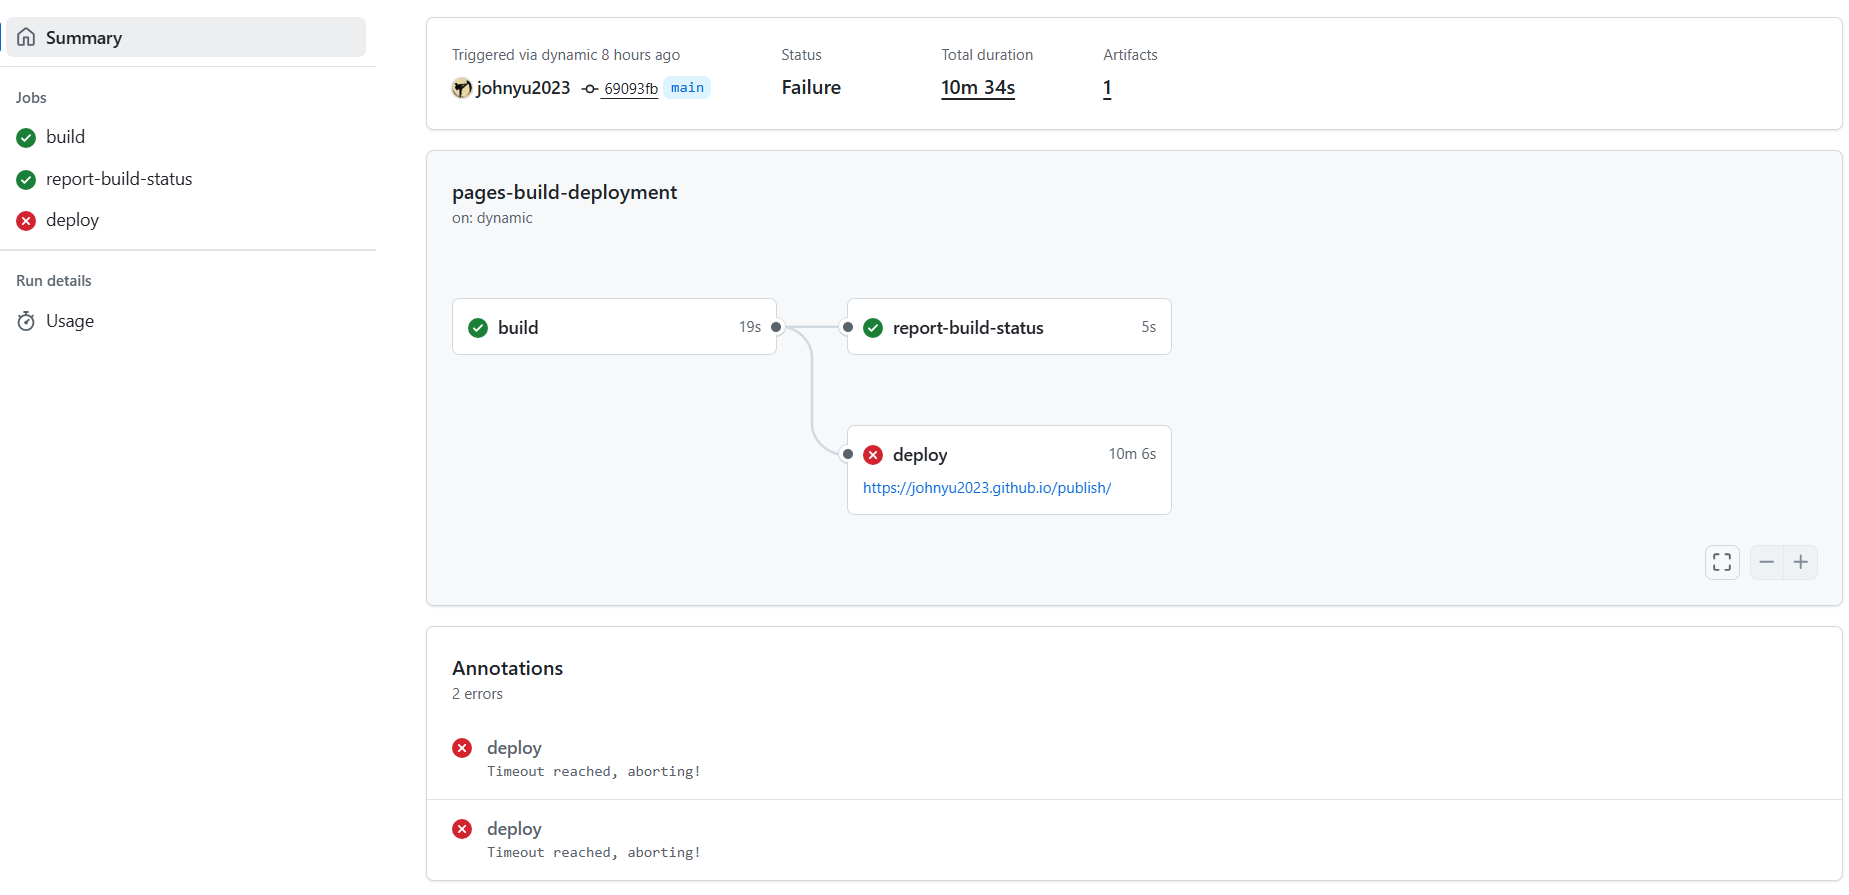The image size is (1849, 895).
Task: Toggle fullscreen workflow graph view
Action: tap(1722, 562)
